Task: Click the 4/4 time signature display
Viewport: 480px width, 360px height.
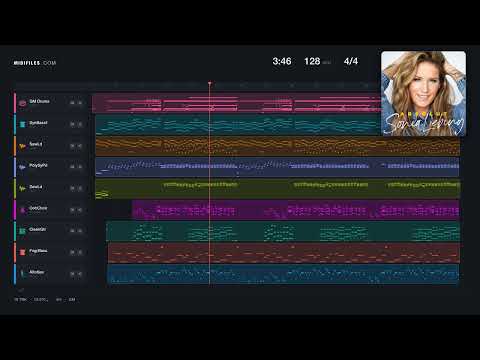Action: coord(351,61)
